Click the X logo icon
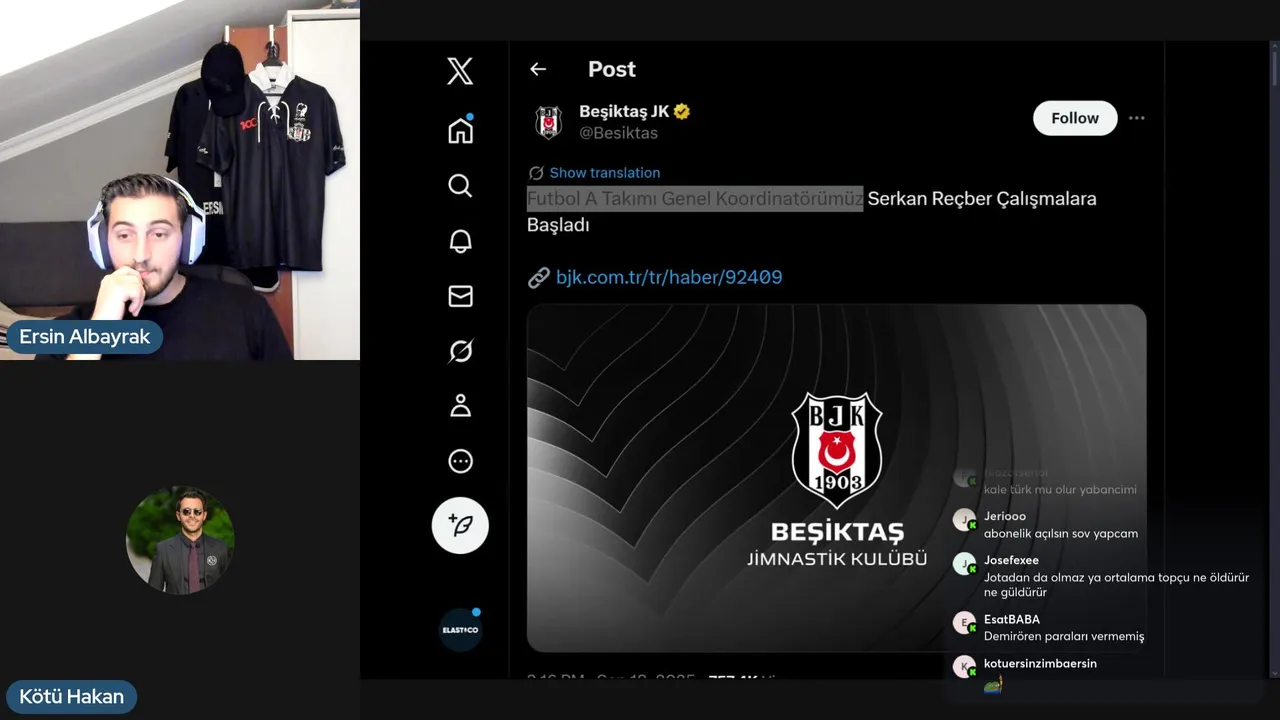 coord(460,71)
